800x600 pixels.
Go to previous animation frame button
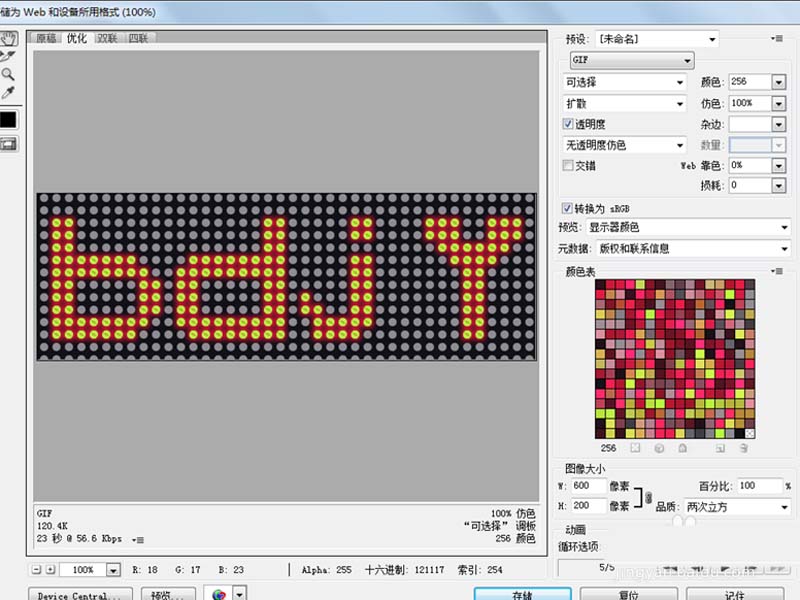(698, 568)
